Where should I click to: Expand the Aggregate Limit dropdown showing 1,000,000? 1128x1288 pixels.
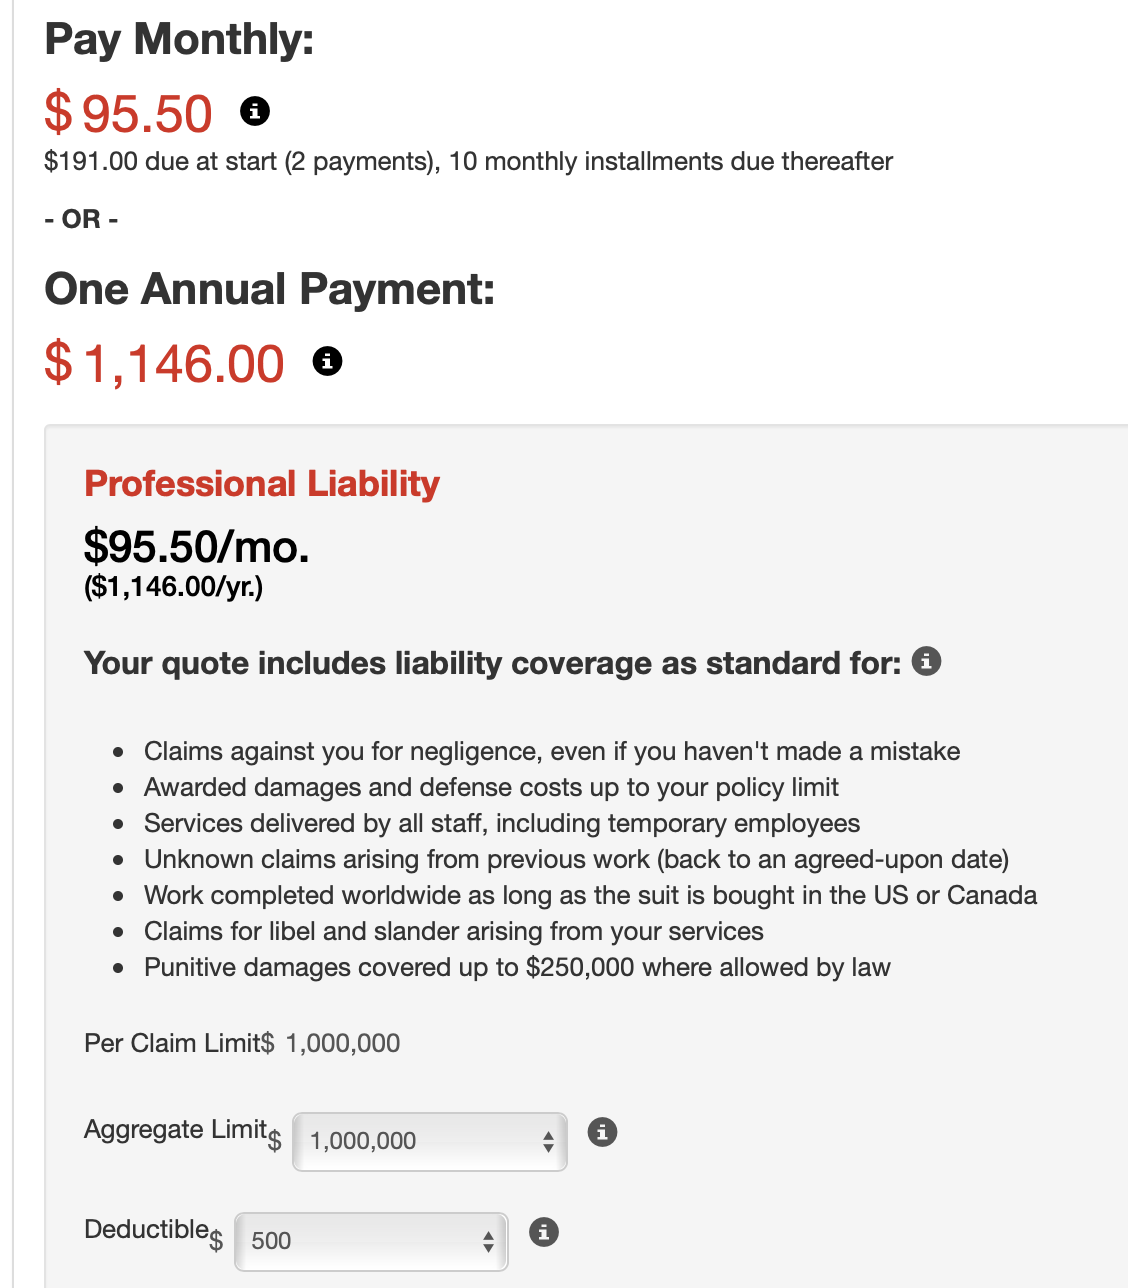(x=430, y=1141)
